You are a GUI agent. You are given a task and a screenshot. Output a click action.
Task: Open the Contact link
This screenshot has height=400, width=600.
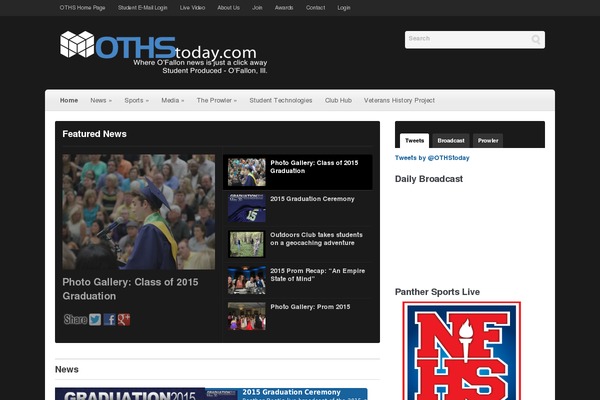(315, 8)
